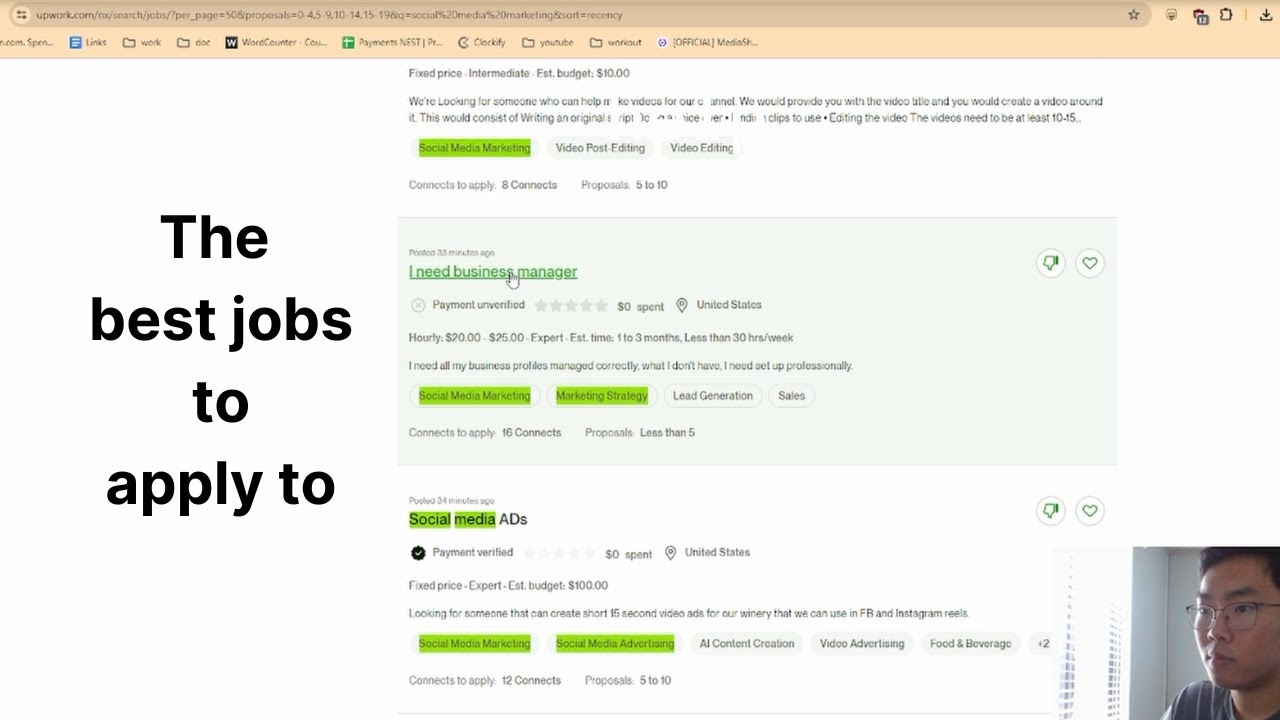Click the AI Content Creation tag

[x=746, y=644]
